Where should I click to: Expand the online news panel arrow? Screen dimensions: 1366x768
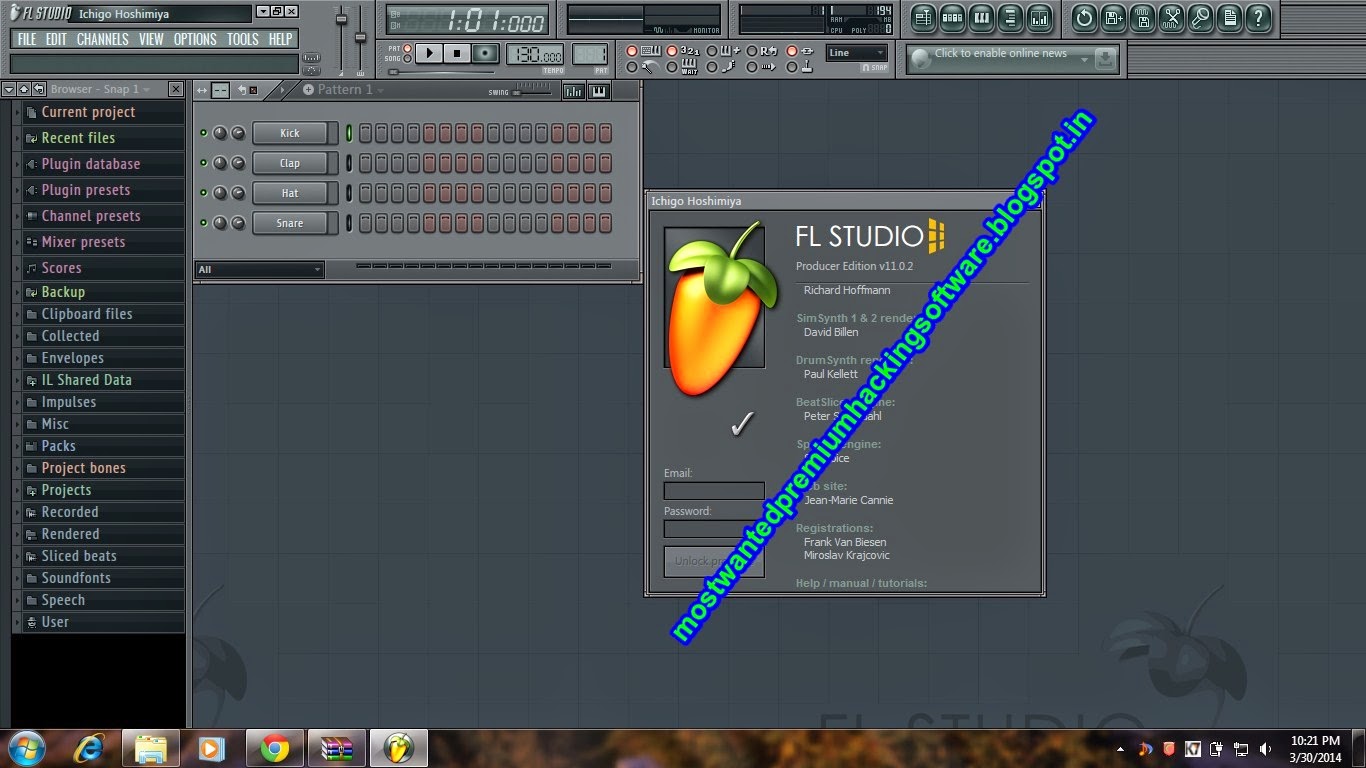coord(1085,60)
